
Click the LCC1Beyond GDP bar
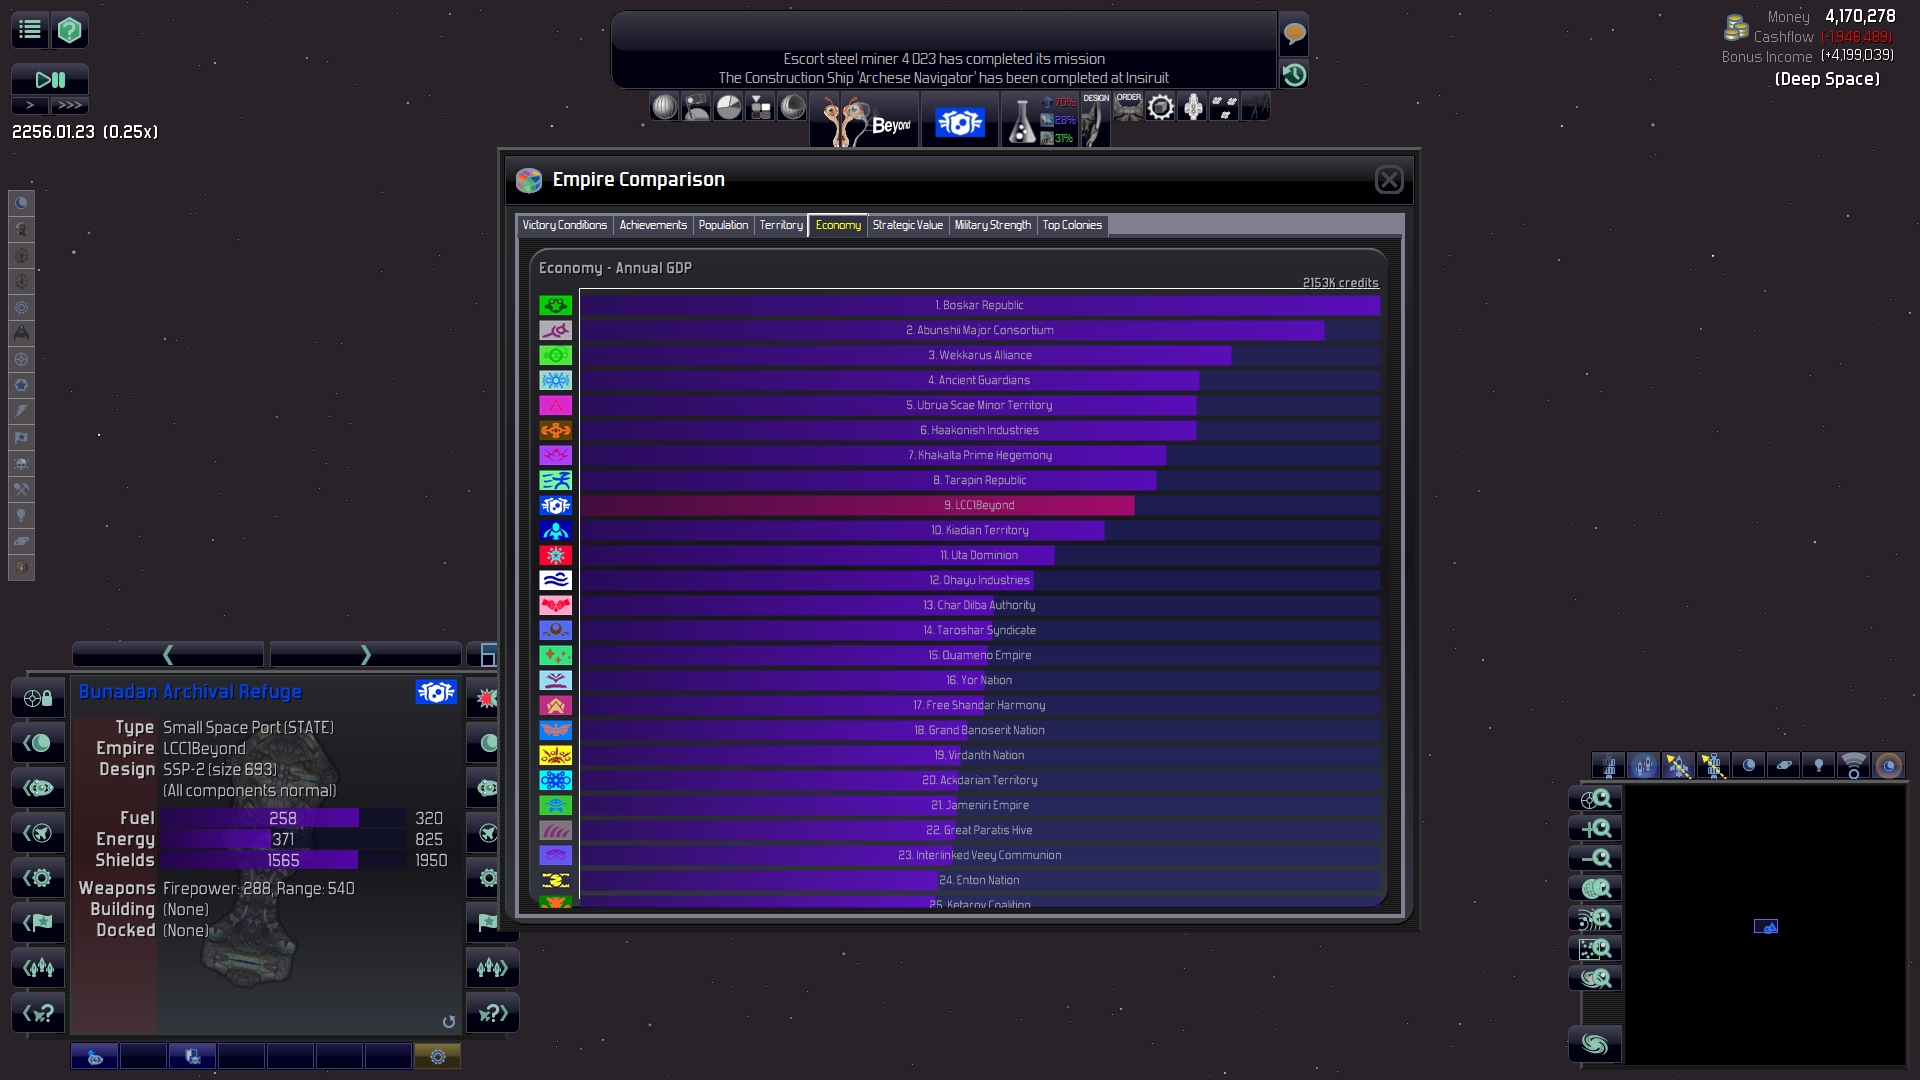point(857,505)
